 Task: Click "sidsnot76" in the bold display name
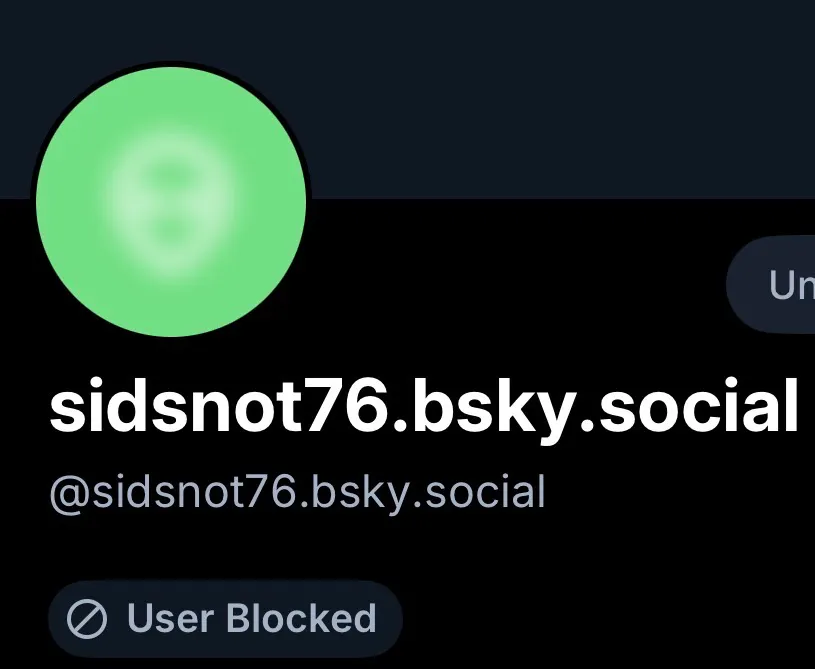click(x=220, y=405)
